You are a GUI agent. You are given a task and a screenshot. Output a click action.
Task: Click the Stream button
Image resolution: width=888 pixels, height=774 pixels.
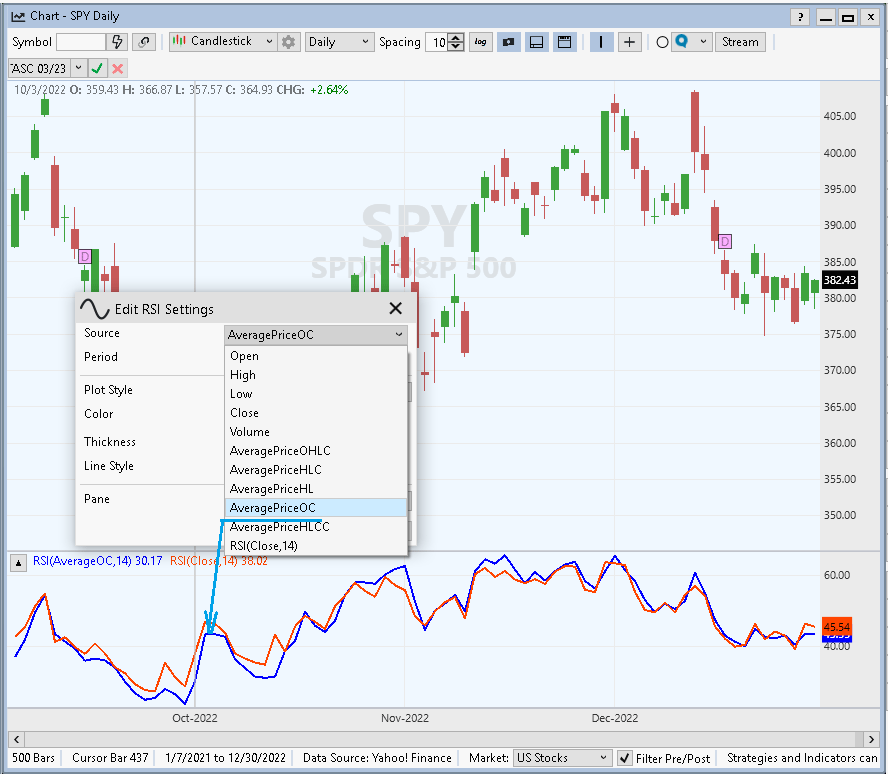(x=740, y=42)
